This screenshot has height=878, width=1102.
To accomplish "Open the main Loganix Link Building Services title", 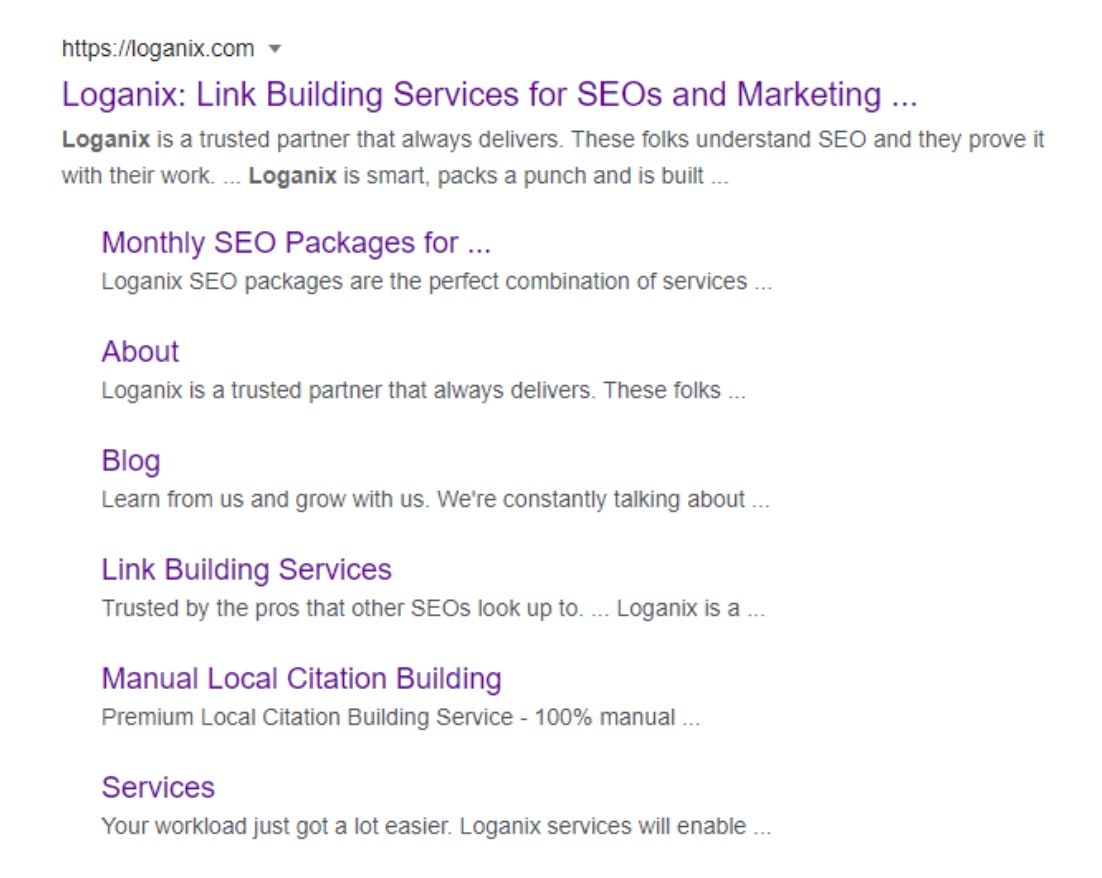I will coord(489,94).
